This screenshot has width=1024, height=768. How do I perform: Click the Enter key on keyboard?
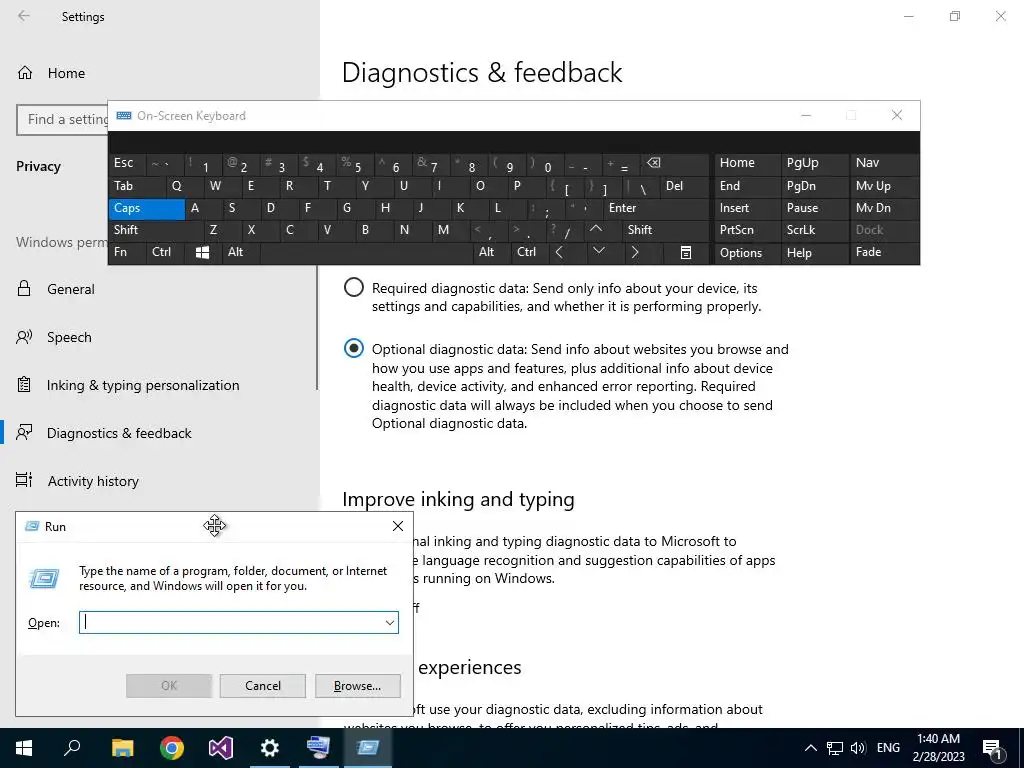656,208
